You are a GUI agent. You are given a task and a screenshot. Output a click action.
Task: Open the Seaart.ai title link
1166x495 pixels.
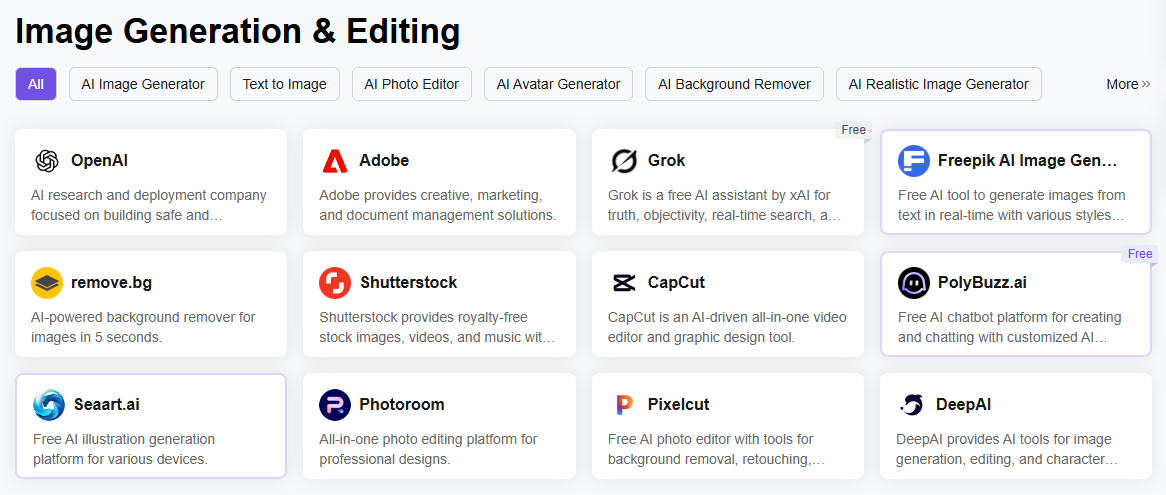(x=107, y=405)
